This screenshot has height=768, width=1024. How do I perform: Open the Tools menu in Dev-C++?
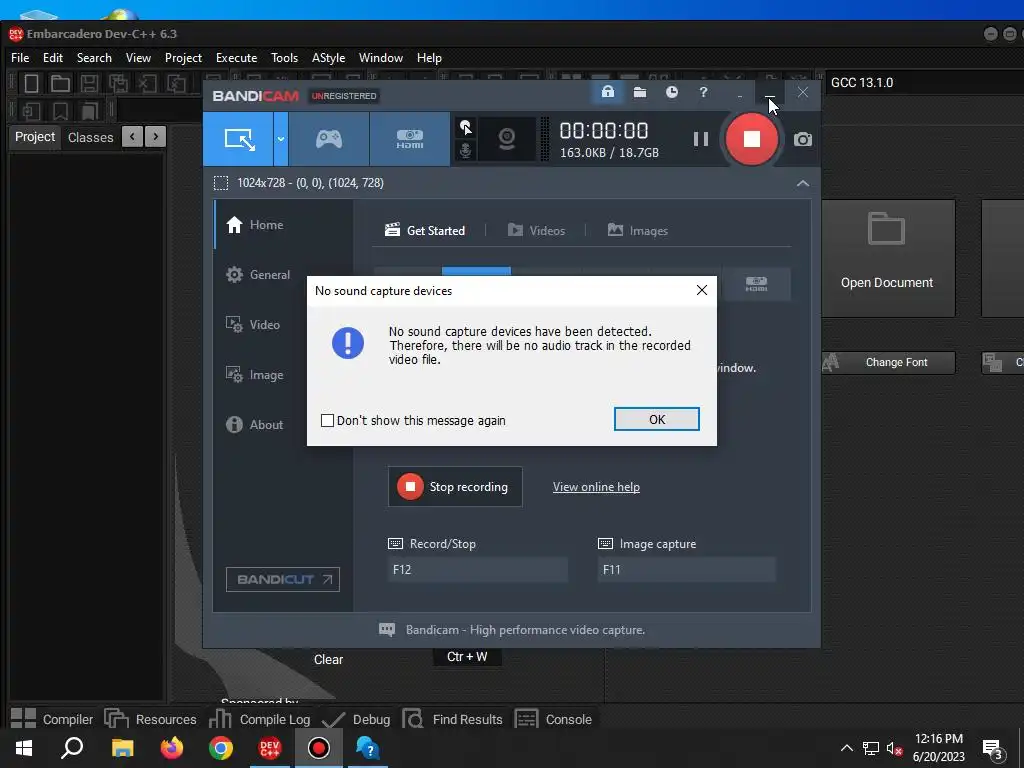(x=284, y=57)
